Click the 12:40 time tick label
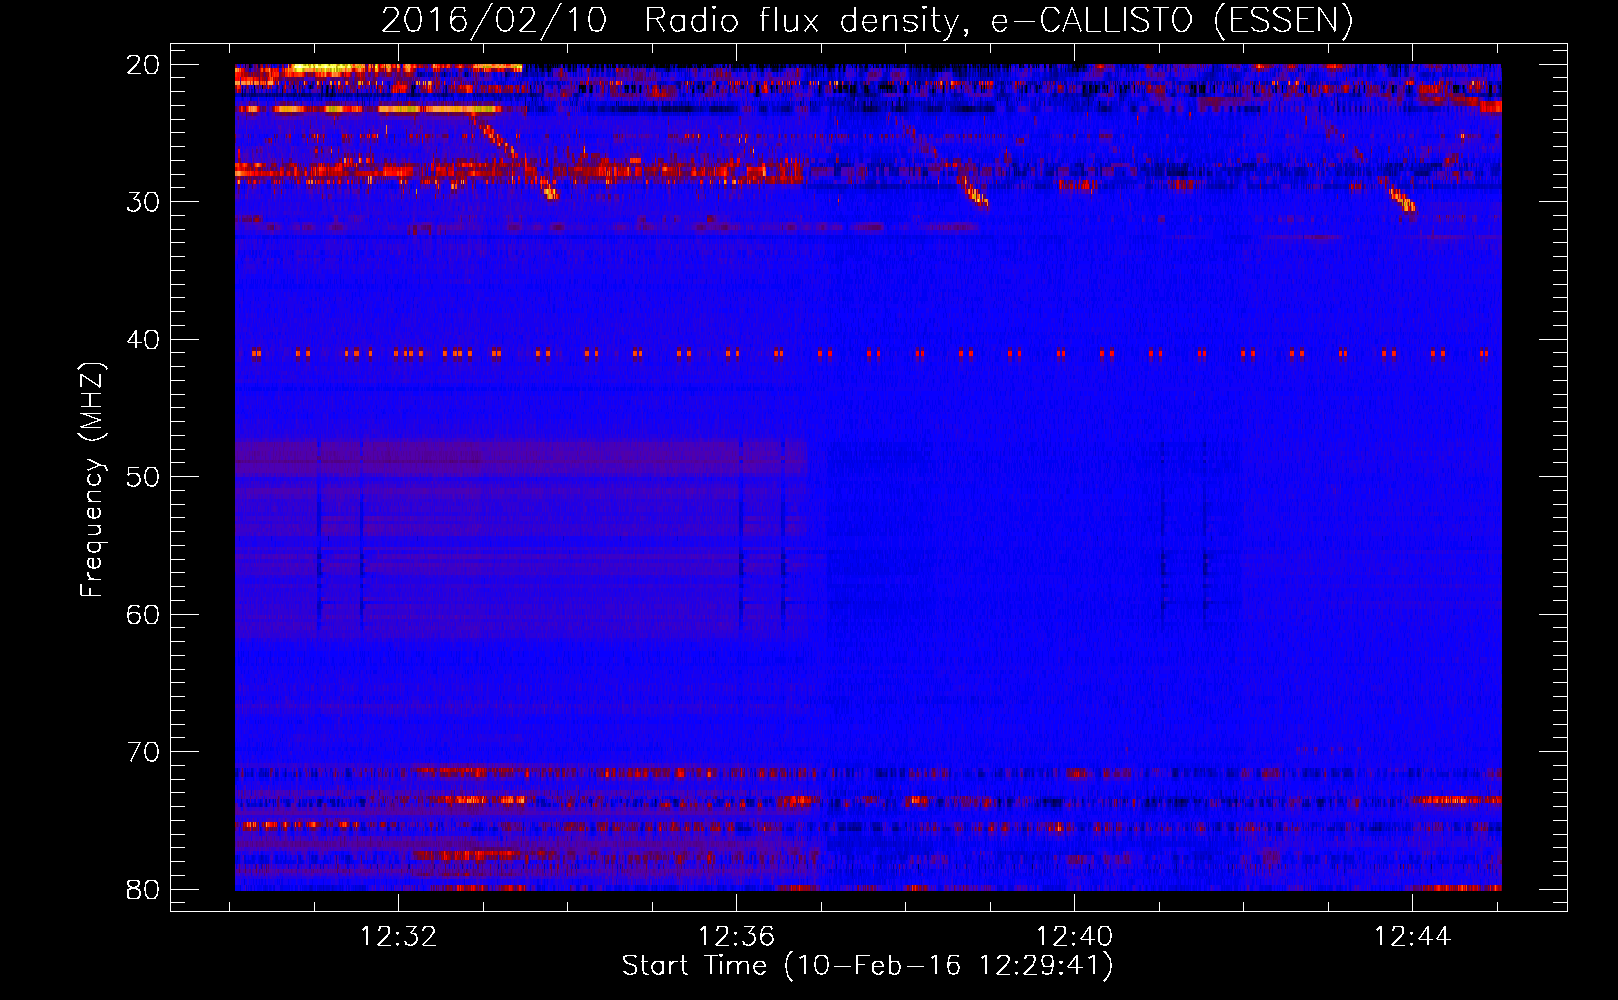This screenshot has width=1618, height=1000. click(x=1075, y=937)
